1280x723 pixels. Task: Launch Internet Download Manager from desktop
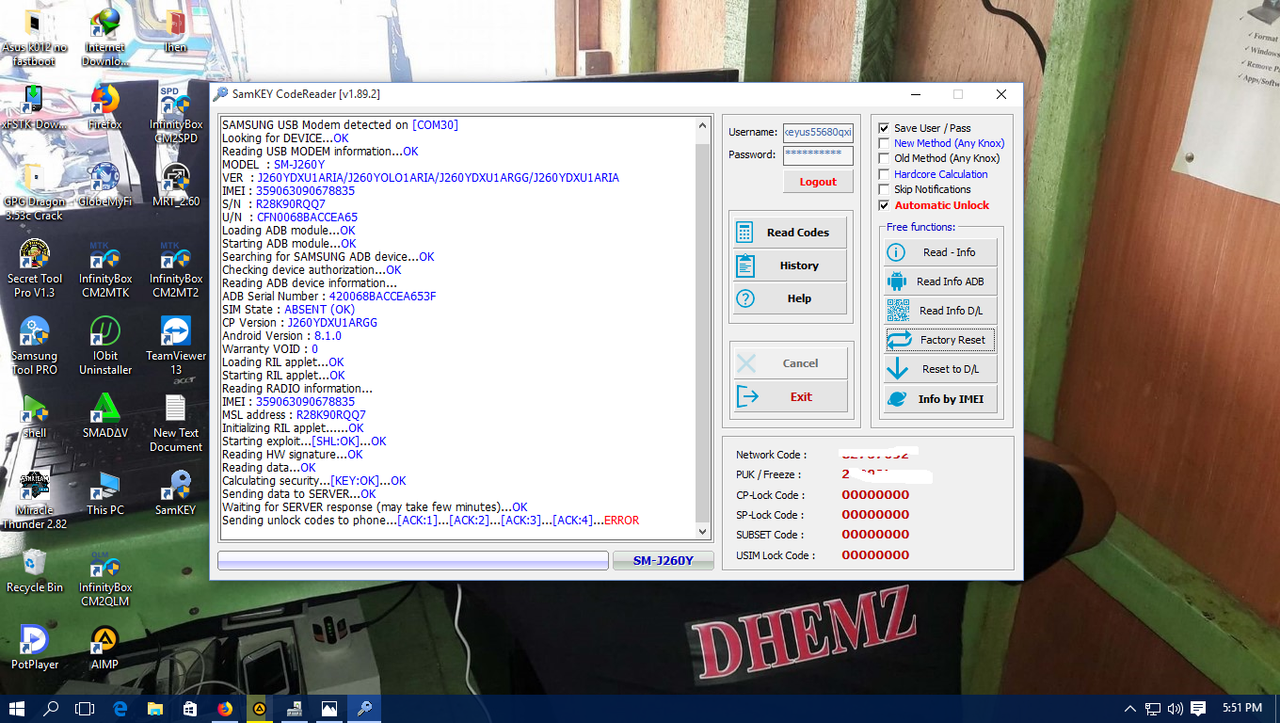(105, 38)
